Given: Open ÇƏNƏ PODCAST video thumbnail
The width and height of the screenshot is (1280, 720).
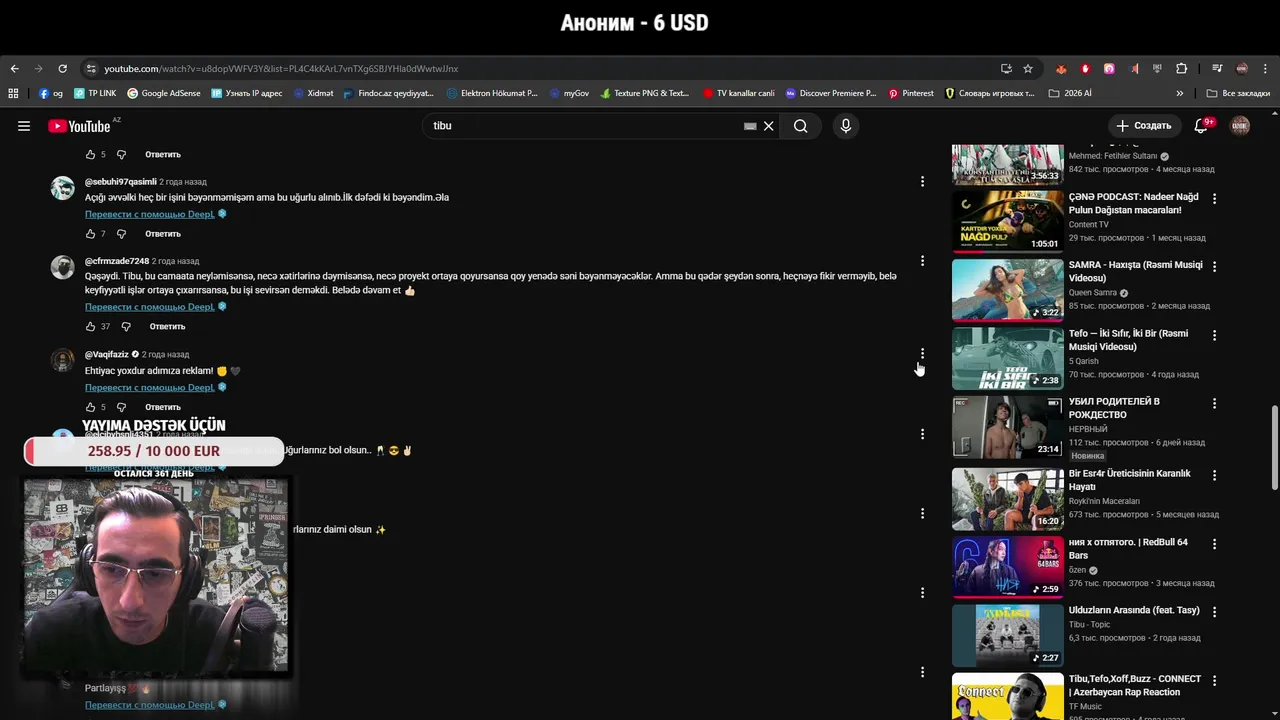Looking at the screenshot, I should coord(1007,221).
